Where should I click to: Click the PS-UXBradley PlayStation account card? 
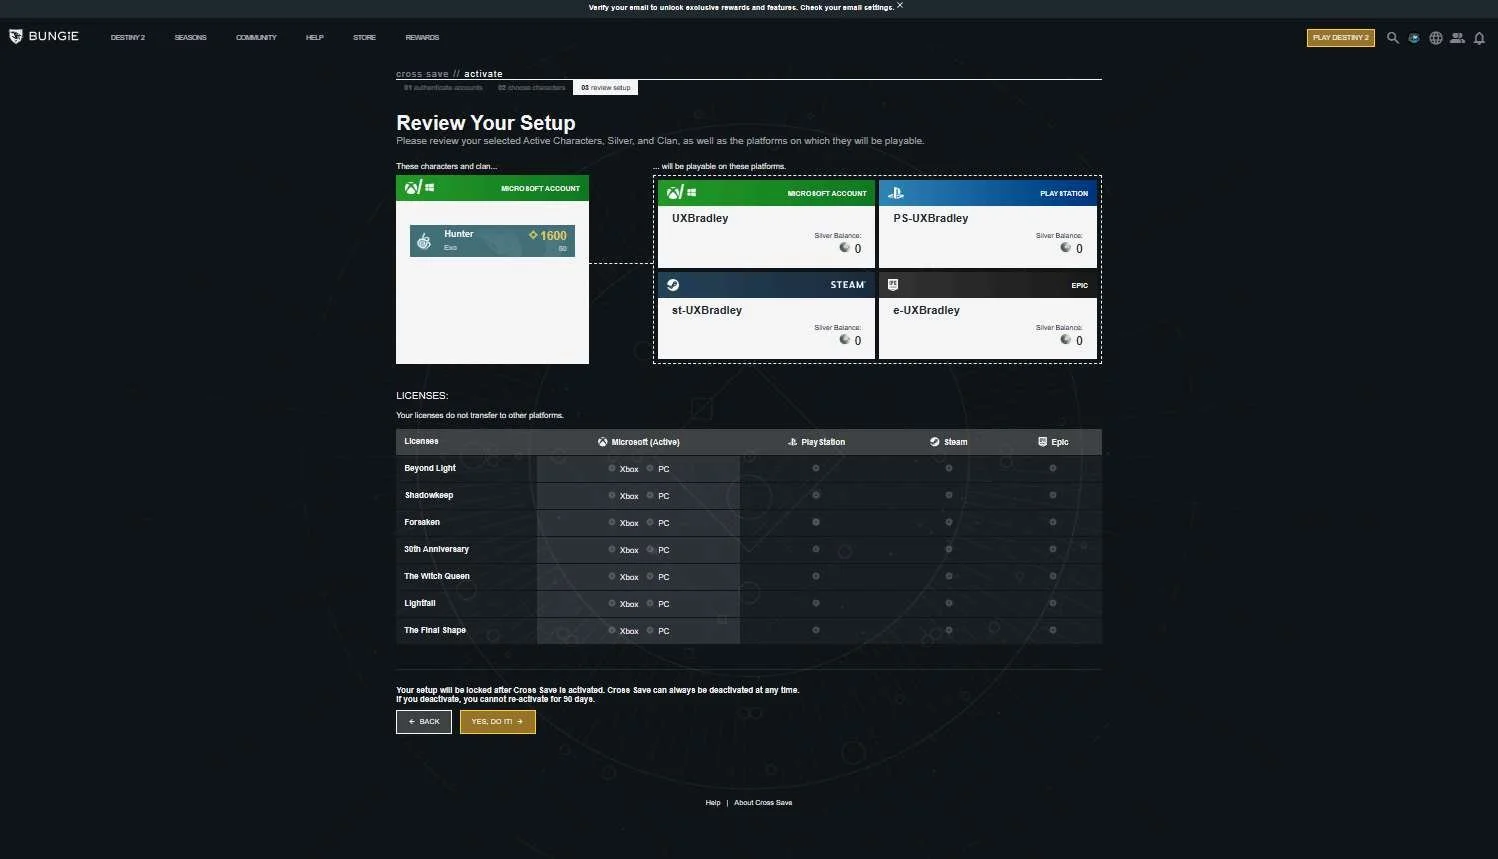click(988, 223)
